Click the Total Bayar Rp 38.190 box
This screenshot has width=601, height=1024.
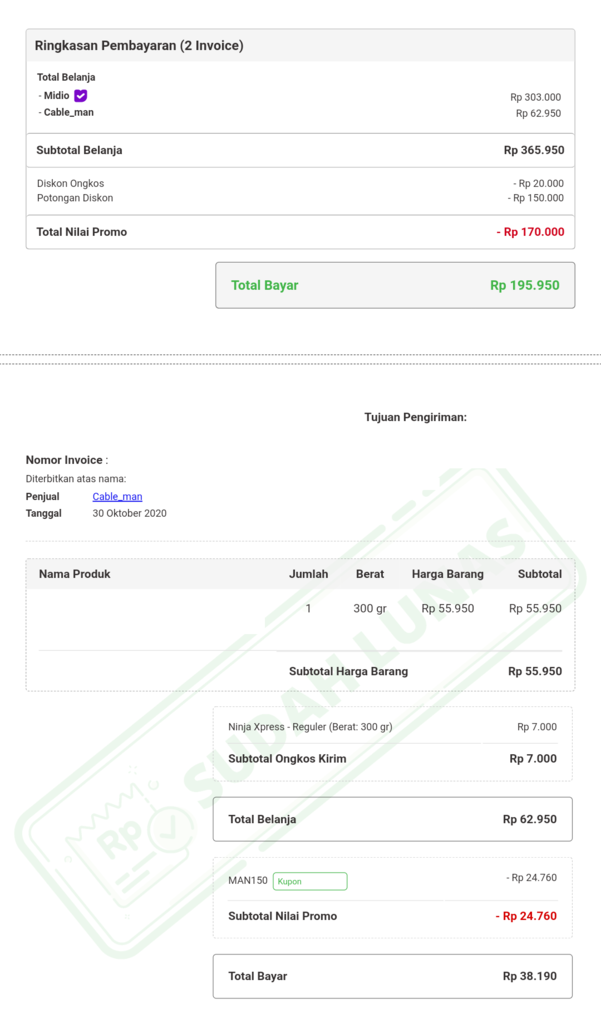(392, 976)
